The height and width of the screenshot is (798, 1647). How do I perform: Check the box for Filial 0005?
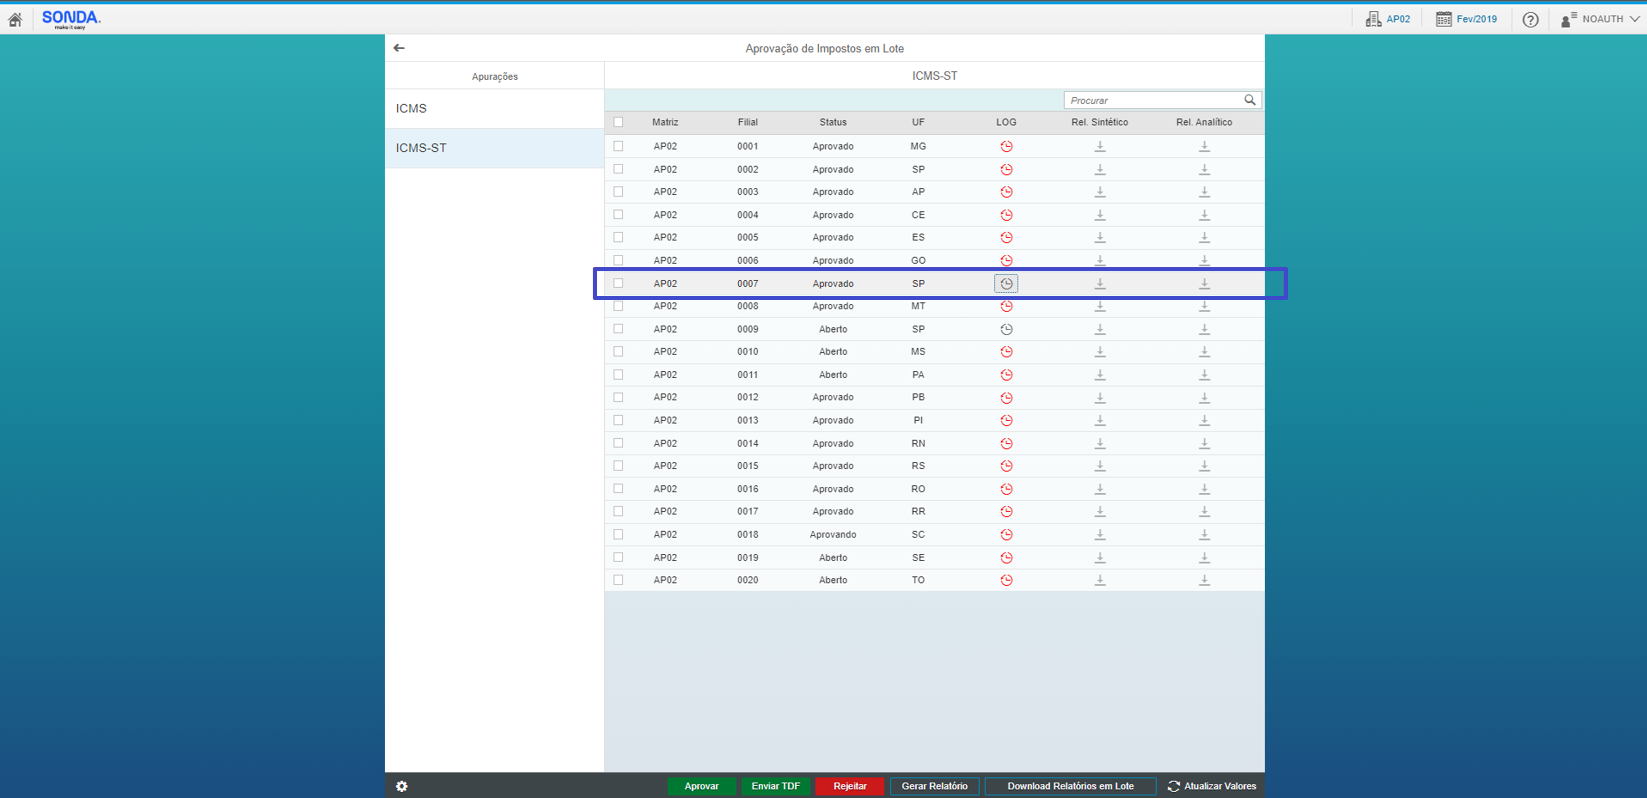tap(618, 237)
